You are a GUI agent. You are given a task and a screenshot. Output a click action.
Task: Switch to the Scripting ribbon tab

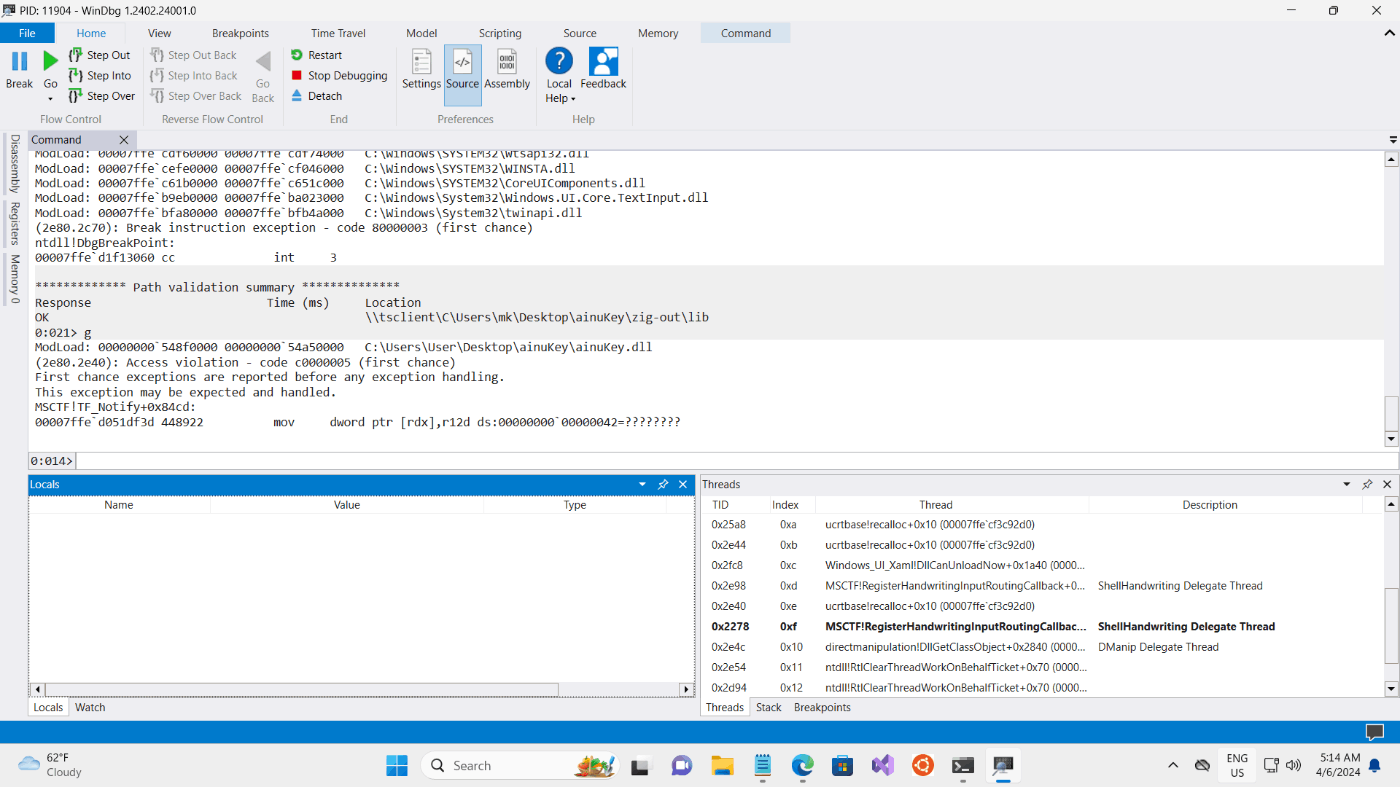click(x=500, y=33)
